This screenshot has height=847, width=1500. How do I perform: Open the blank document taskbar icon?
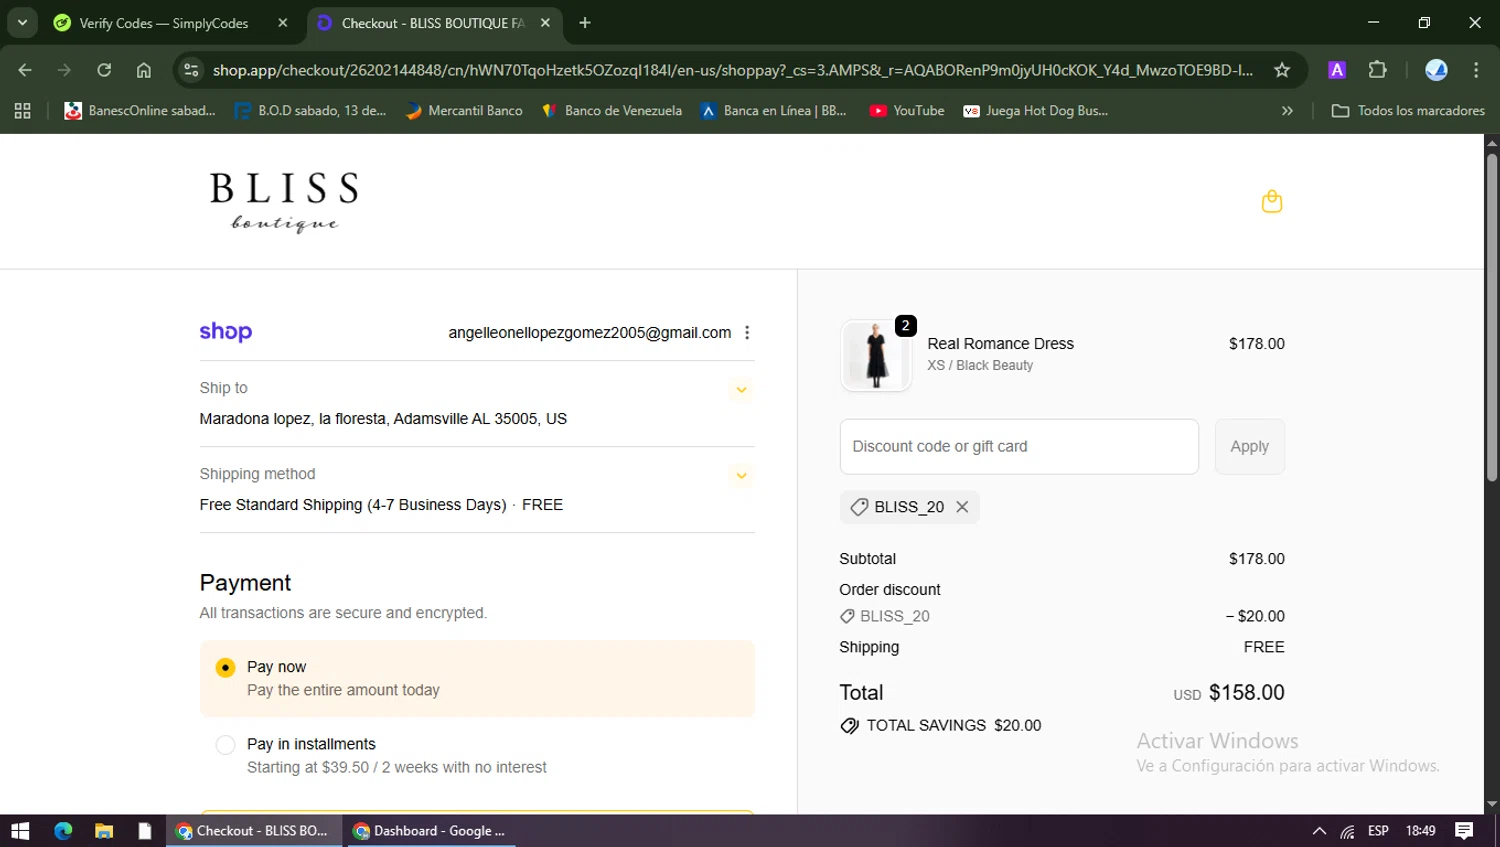pos(145,831)
